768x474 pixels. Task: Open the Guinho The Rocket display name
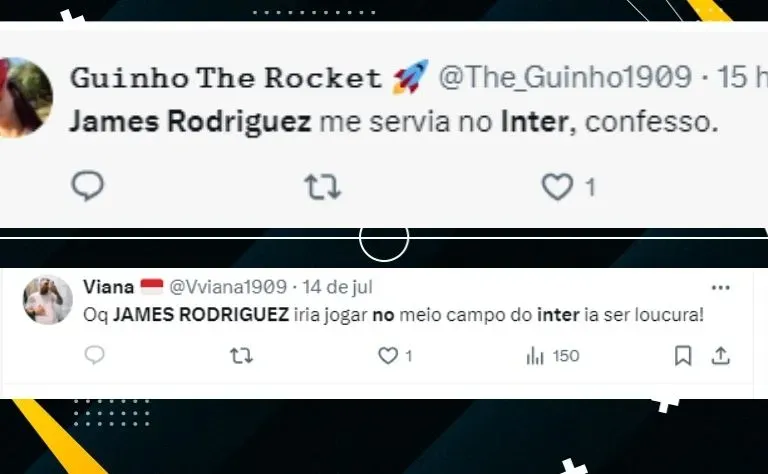click(226, 78)
